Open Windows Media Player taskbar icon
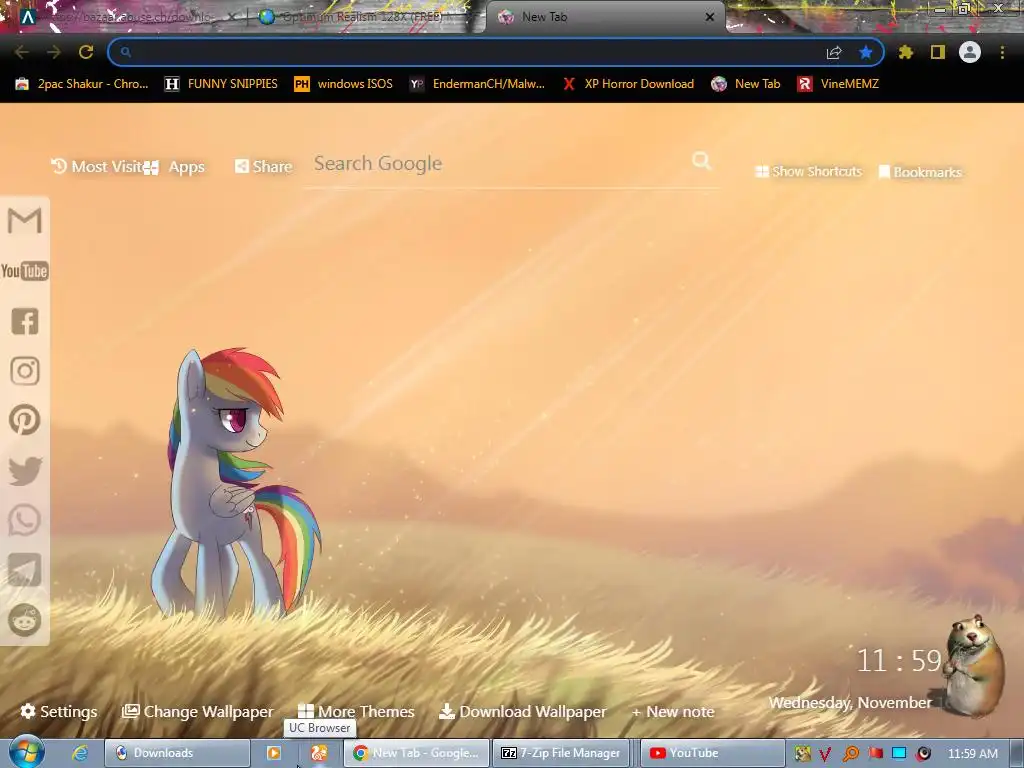 coord(274,753)
